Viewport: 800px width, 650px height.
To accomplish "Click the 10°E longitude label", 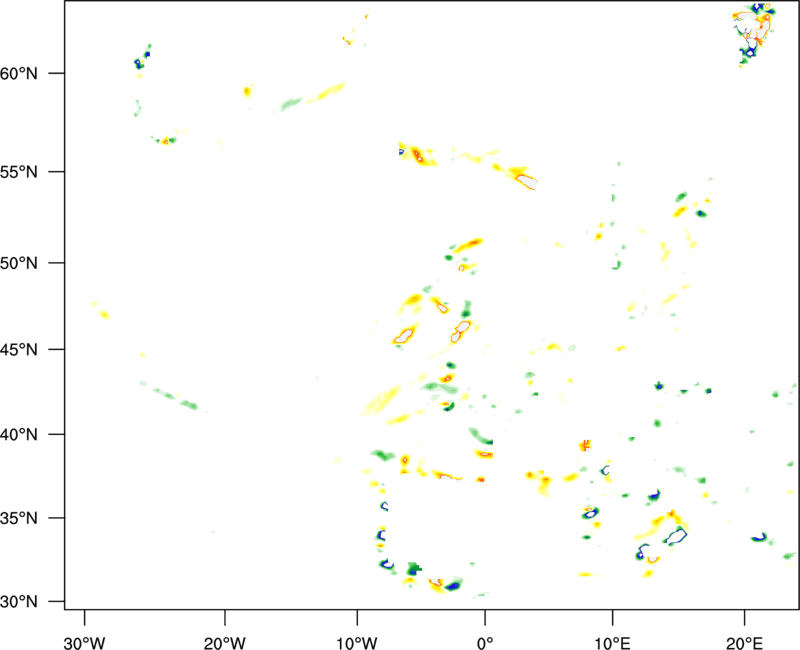I will click(613, 643).
